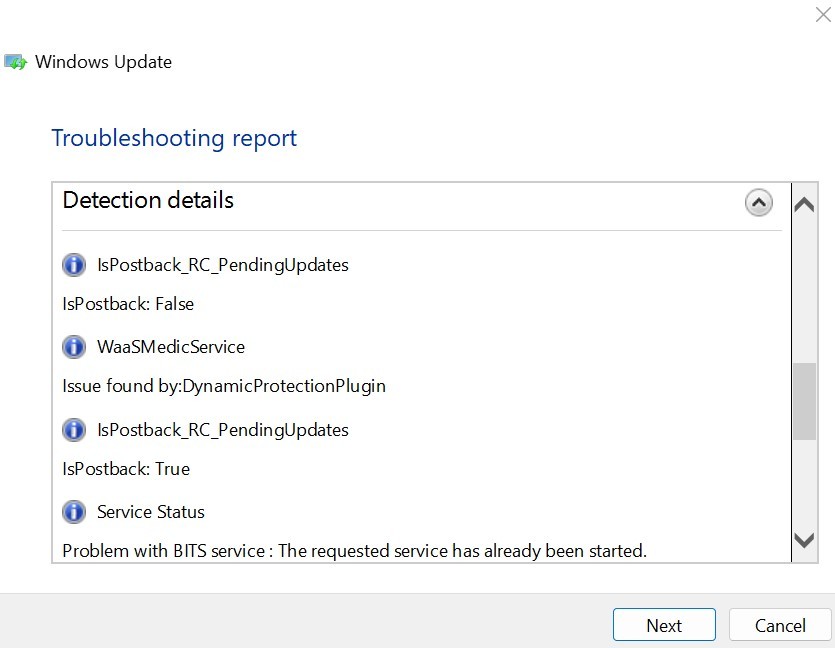This screenshot has width=835, height=648.
Task: Click info icon above 'IsPostback: False' line
Action: click(74, 265)
